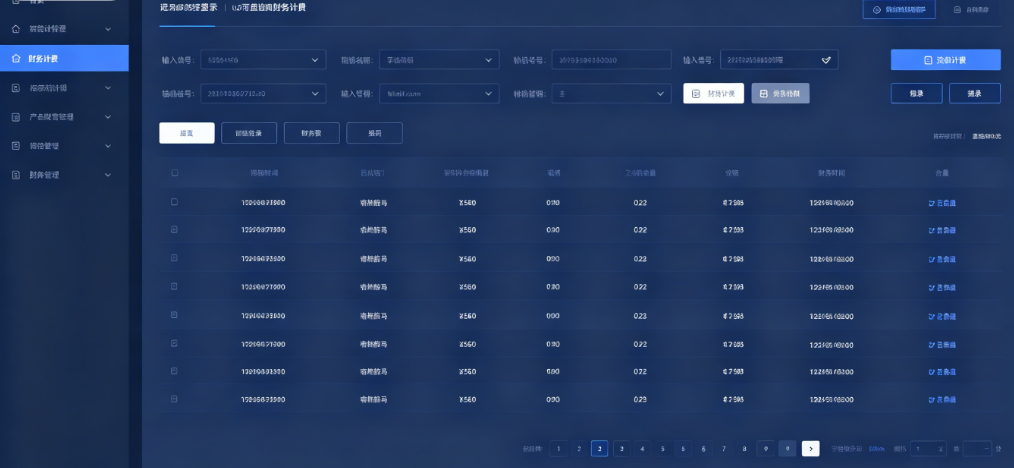Expand the sidebar menu directly above highlighted 财务计费
This screenshot has width=1014, height=468.
tap(108, 29)
